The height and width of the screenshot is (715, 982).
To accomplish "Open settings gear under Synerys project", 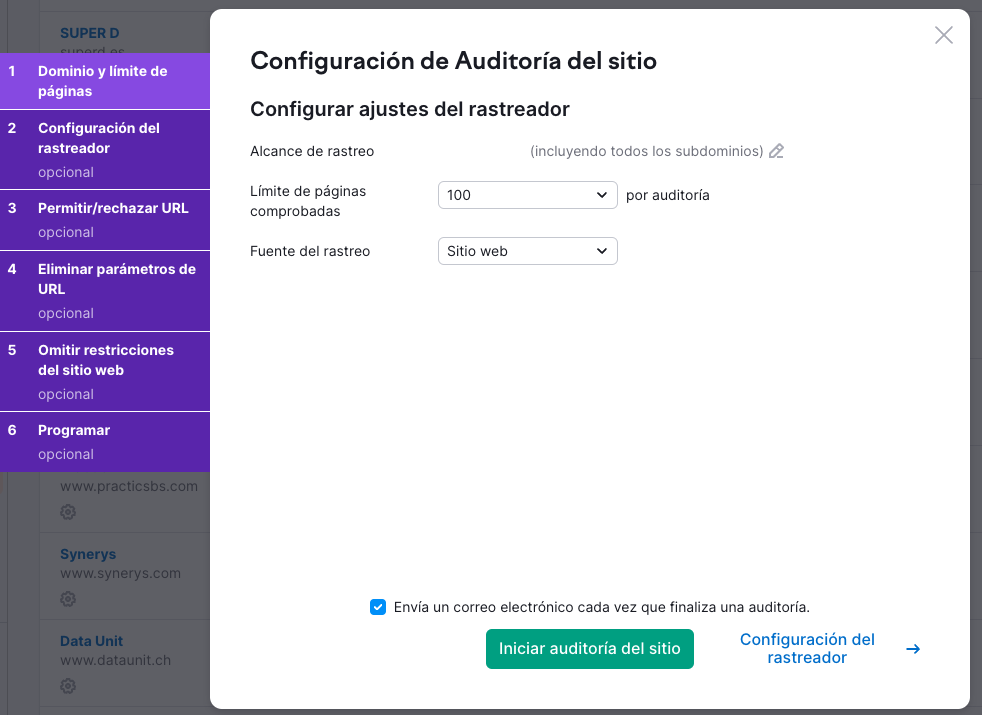I will tap(67, 599).
